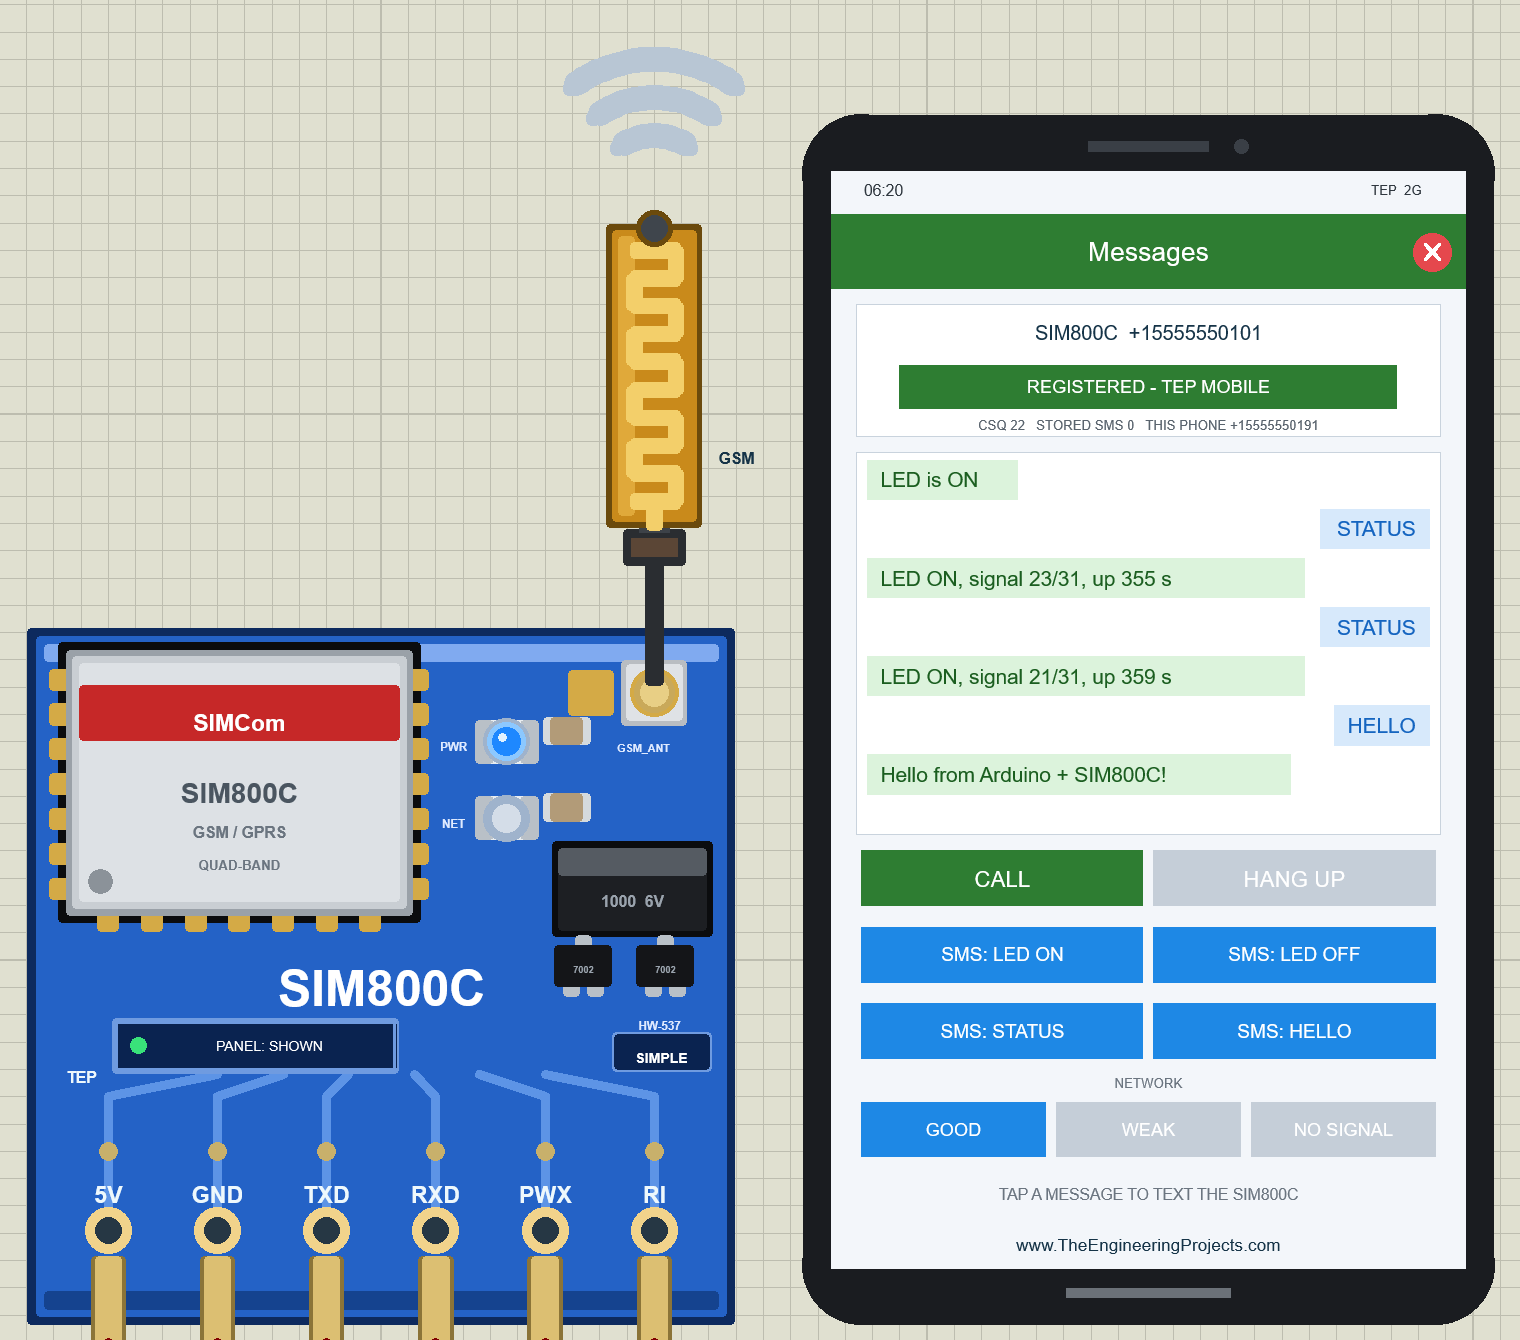Screen dimensions: 1520x1340
Task: Click the REGISTERED - TEP MOBILE status bar
Action: (x=1148, y=387)
